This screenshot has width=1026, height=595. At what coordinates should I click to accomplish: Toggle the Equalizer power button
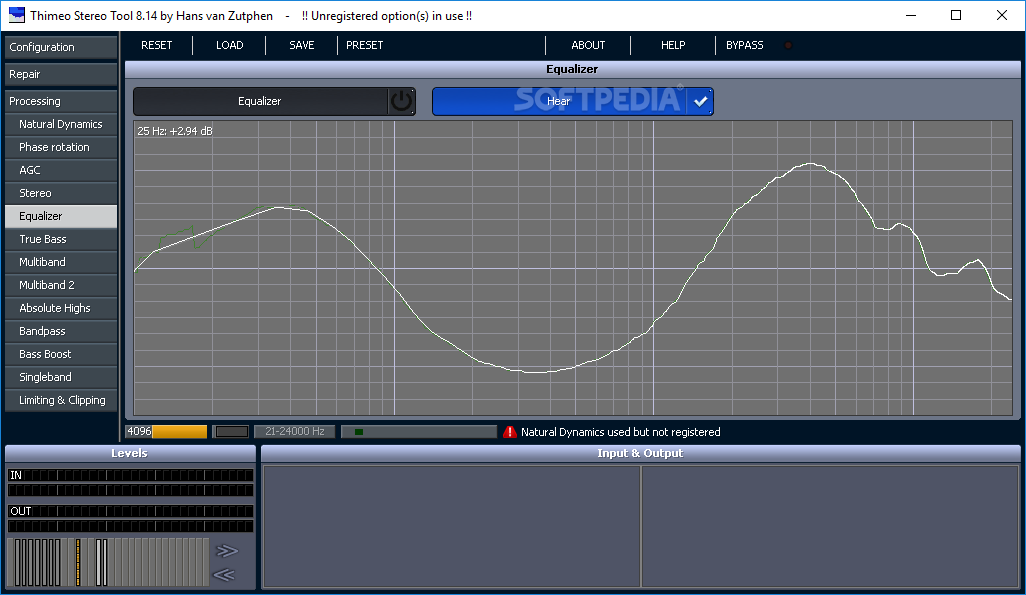pyautogui.click(x=402, y=101)
